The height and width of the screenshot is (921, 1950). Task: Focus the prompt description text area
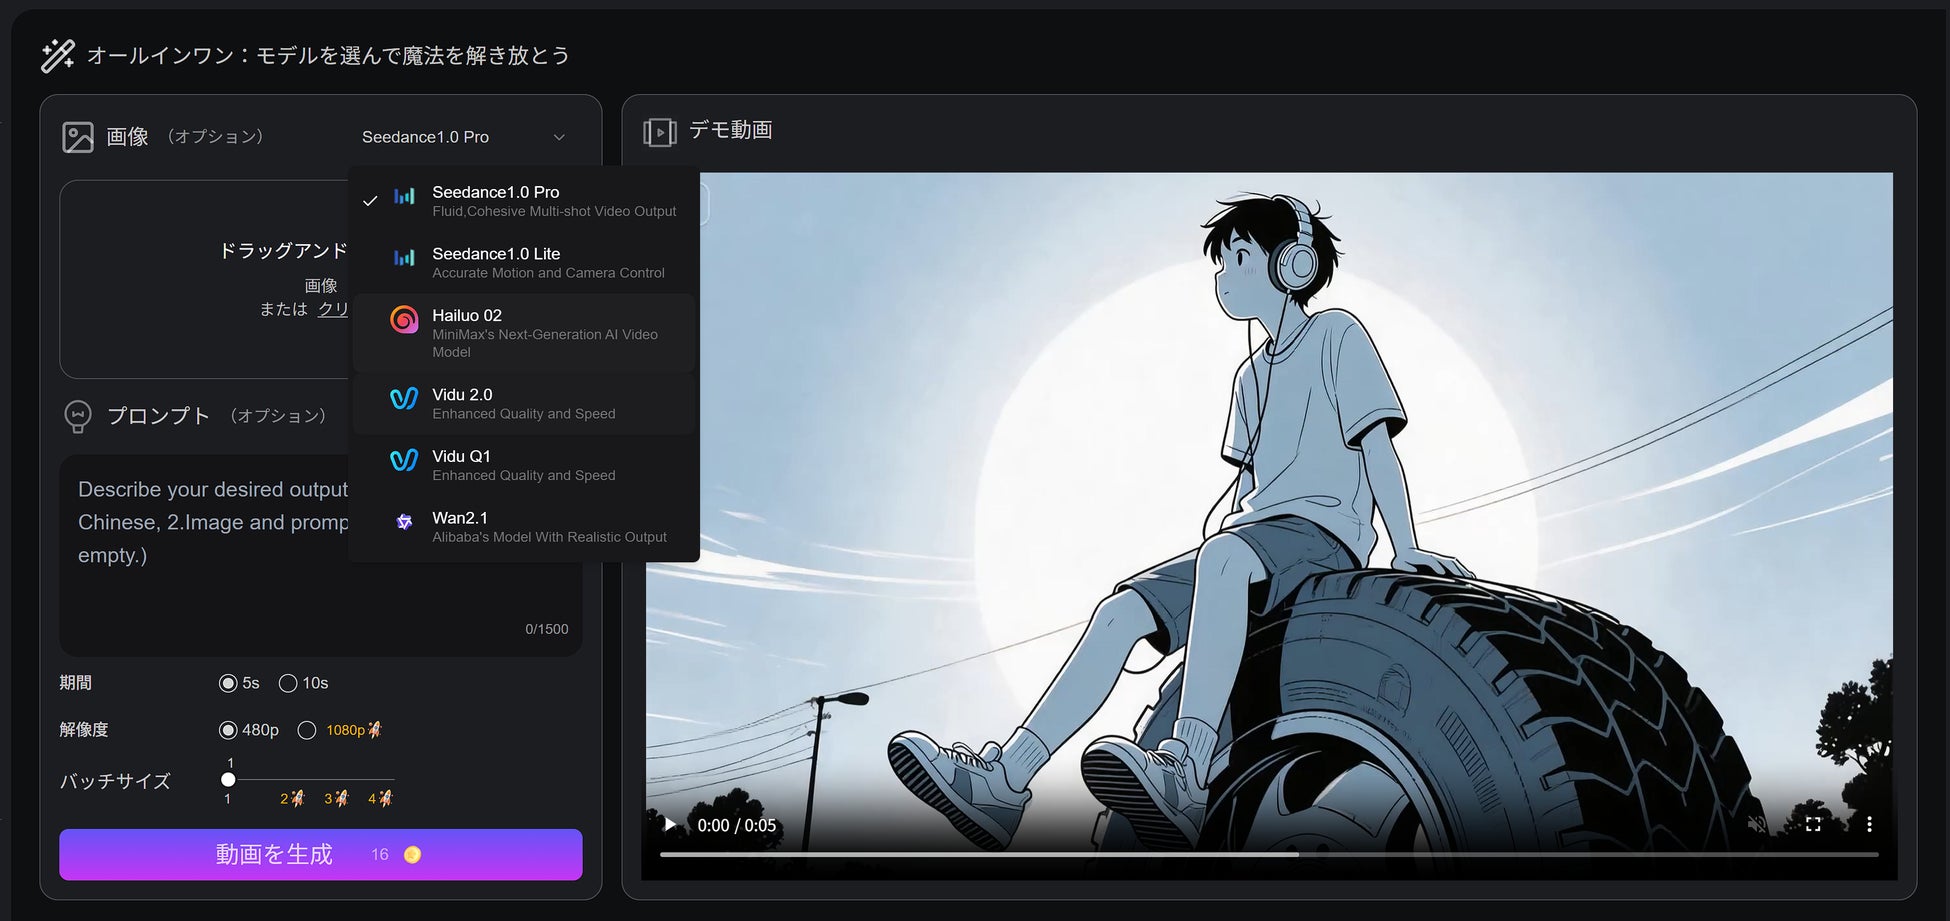[320, 555]
